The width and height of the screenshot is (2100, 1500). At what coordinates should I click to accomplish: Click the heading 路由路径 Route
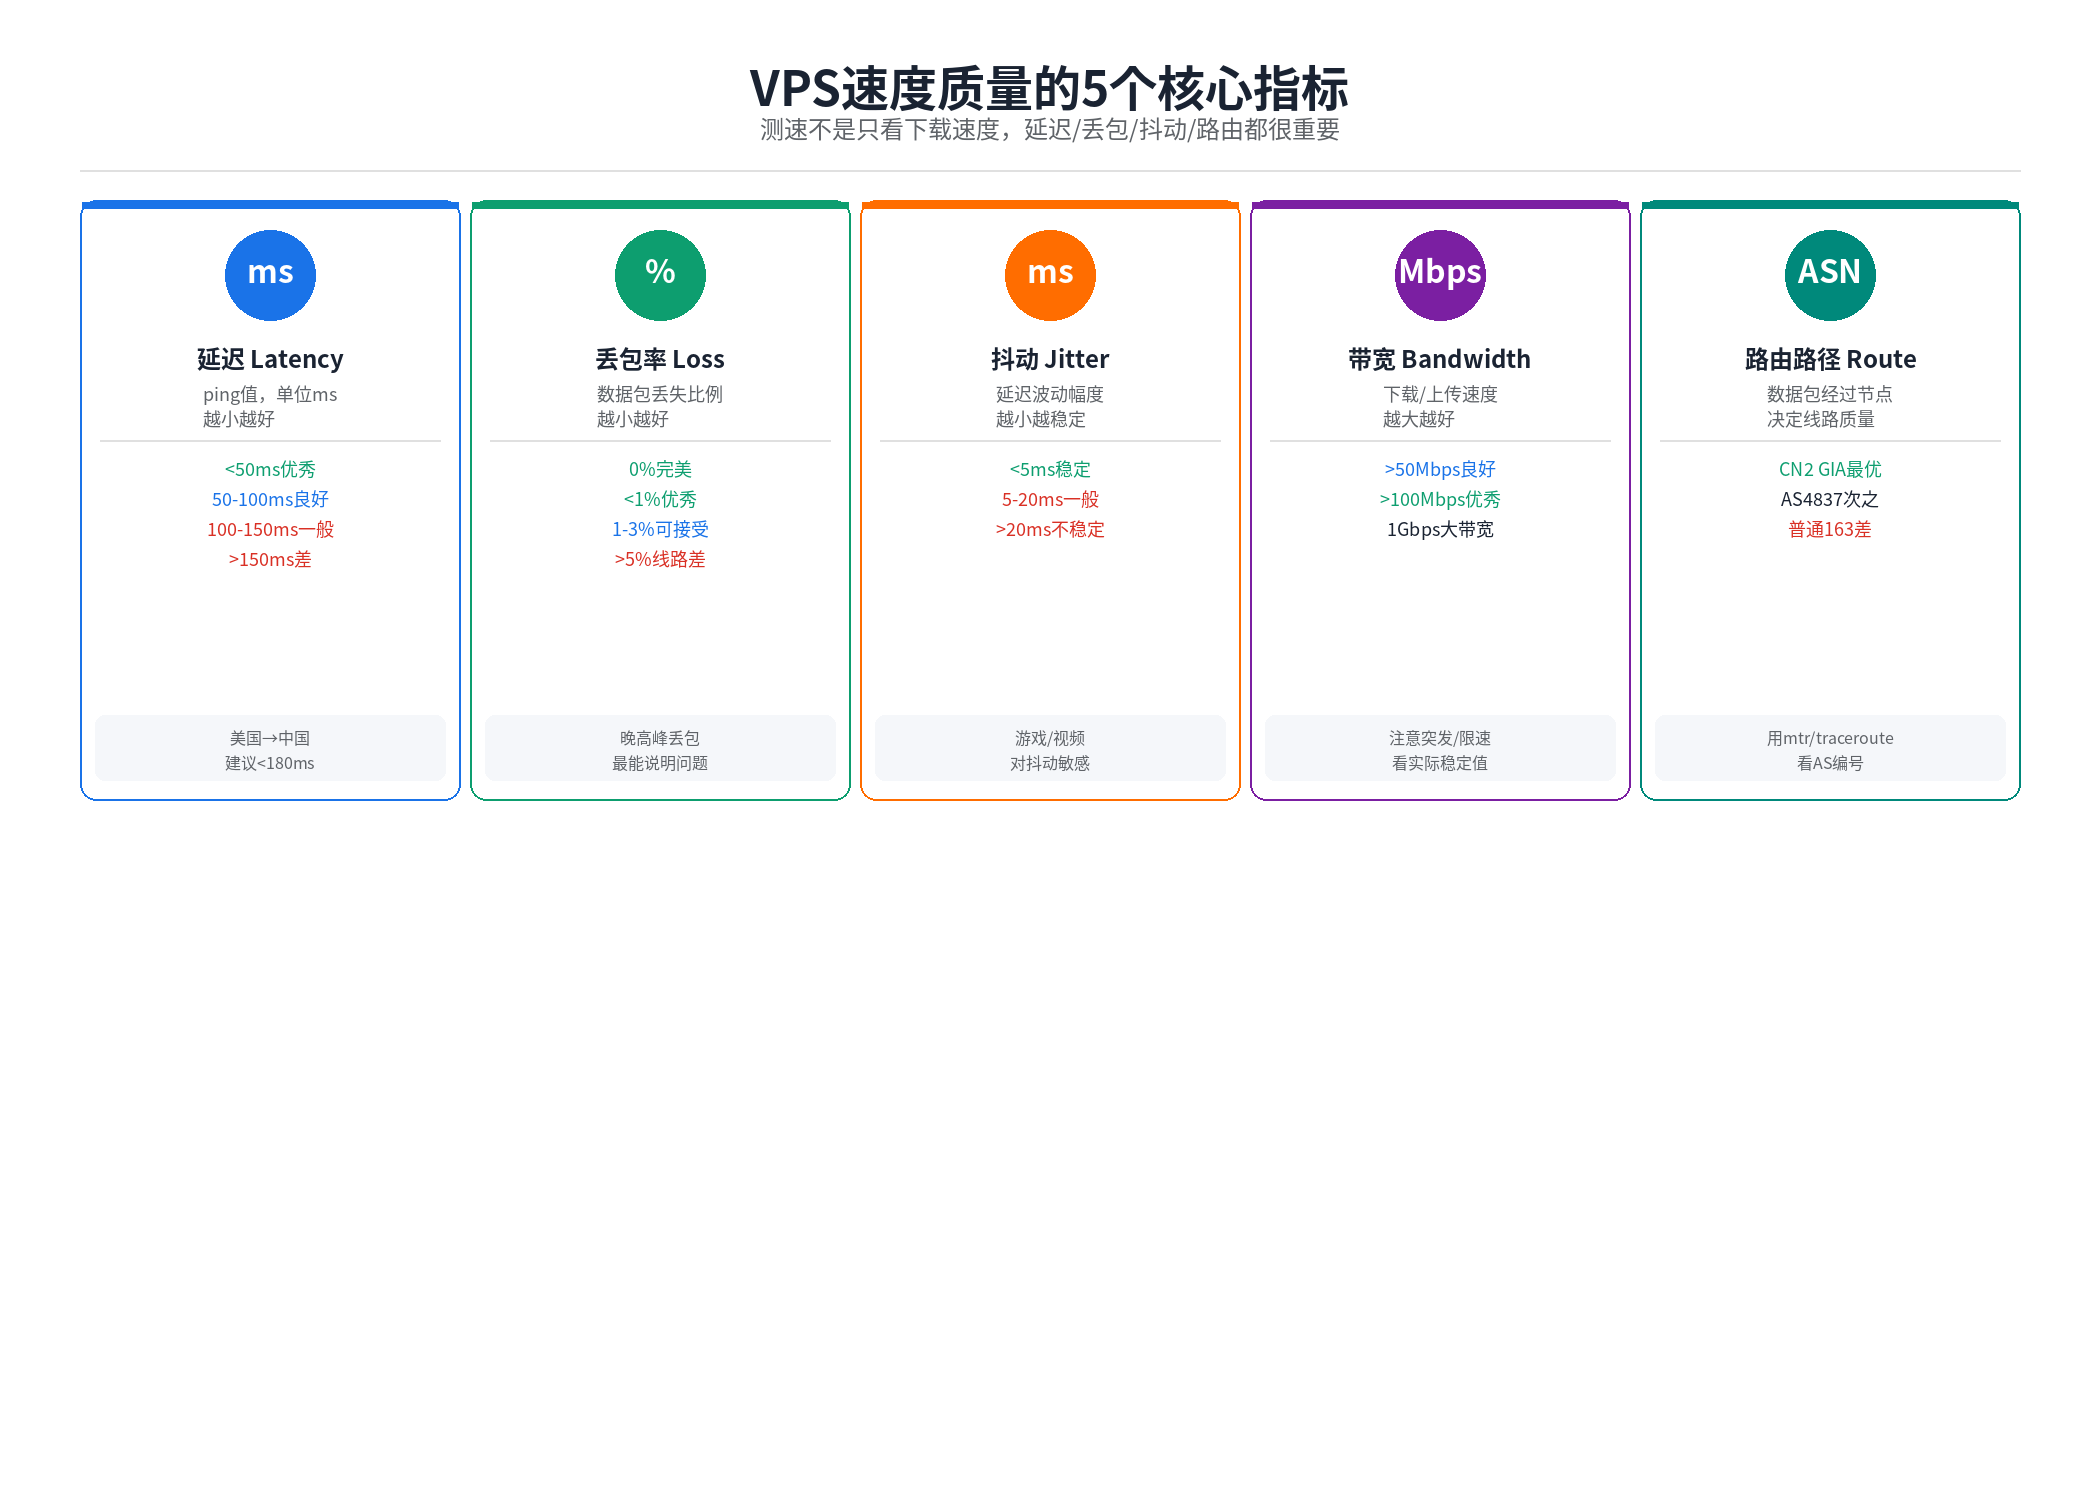1830,359
